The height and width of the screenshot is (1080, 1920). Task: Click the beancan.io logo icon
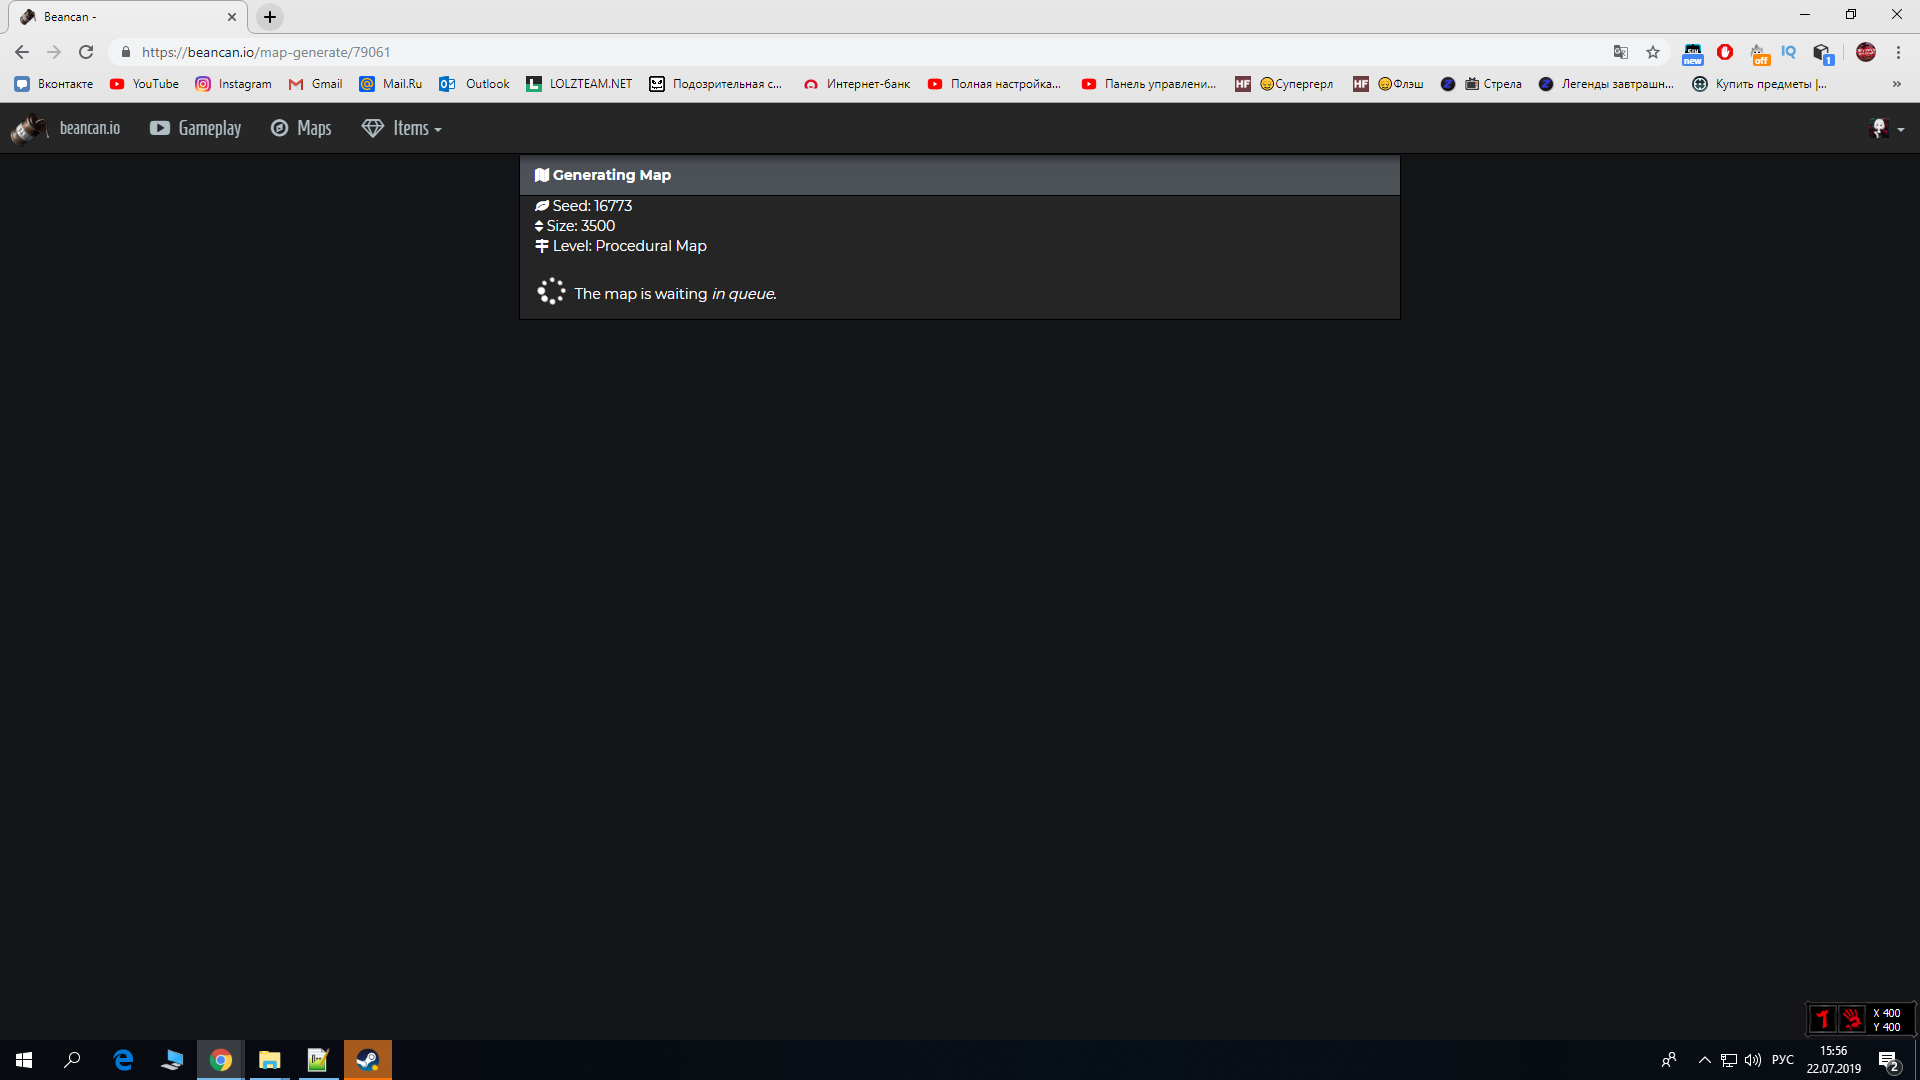[x=30, y=128]
